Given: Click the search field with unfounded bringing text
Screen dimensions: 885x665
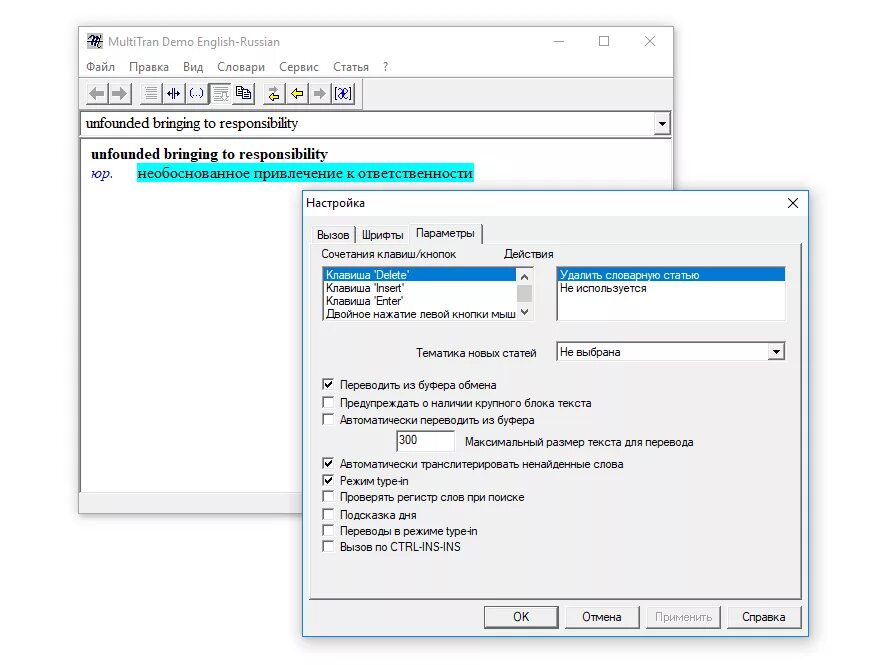Looking at the screenshot, I should (x=368, y=124).
